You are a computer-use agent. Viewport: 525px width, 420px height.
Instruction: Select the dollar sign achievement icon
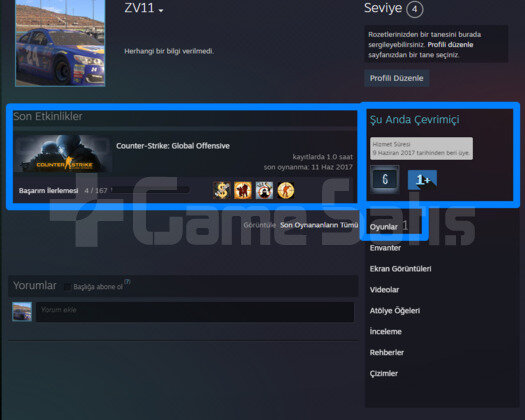[x=222, y=190]
